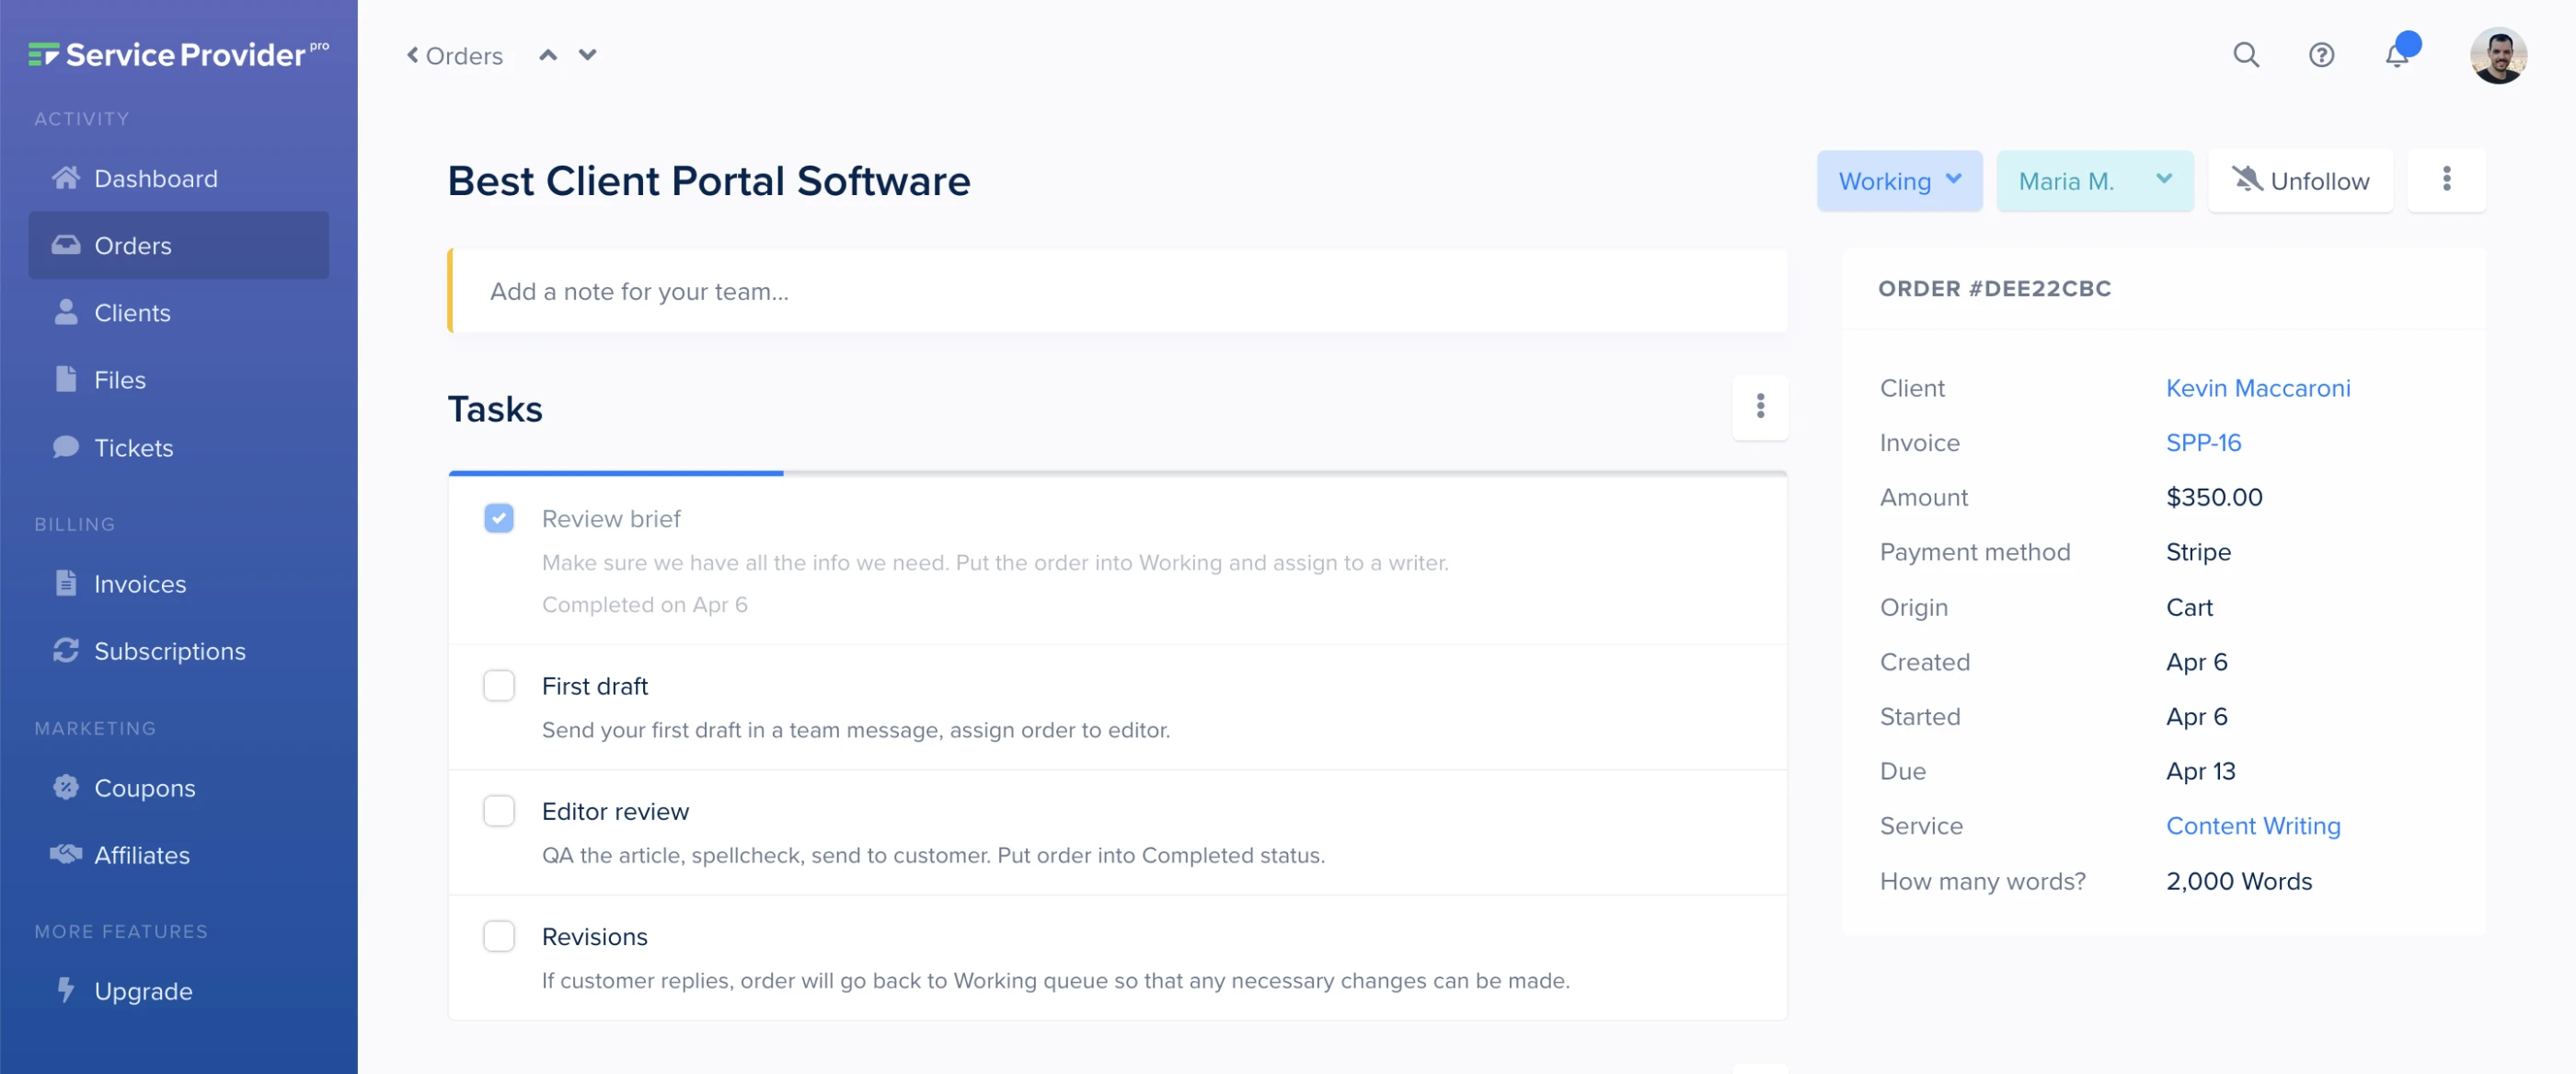Viewport: 2576px width, 1074px height.
Task: Uncheck the Review brief task
Action: pos(498,518)
